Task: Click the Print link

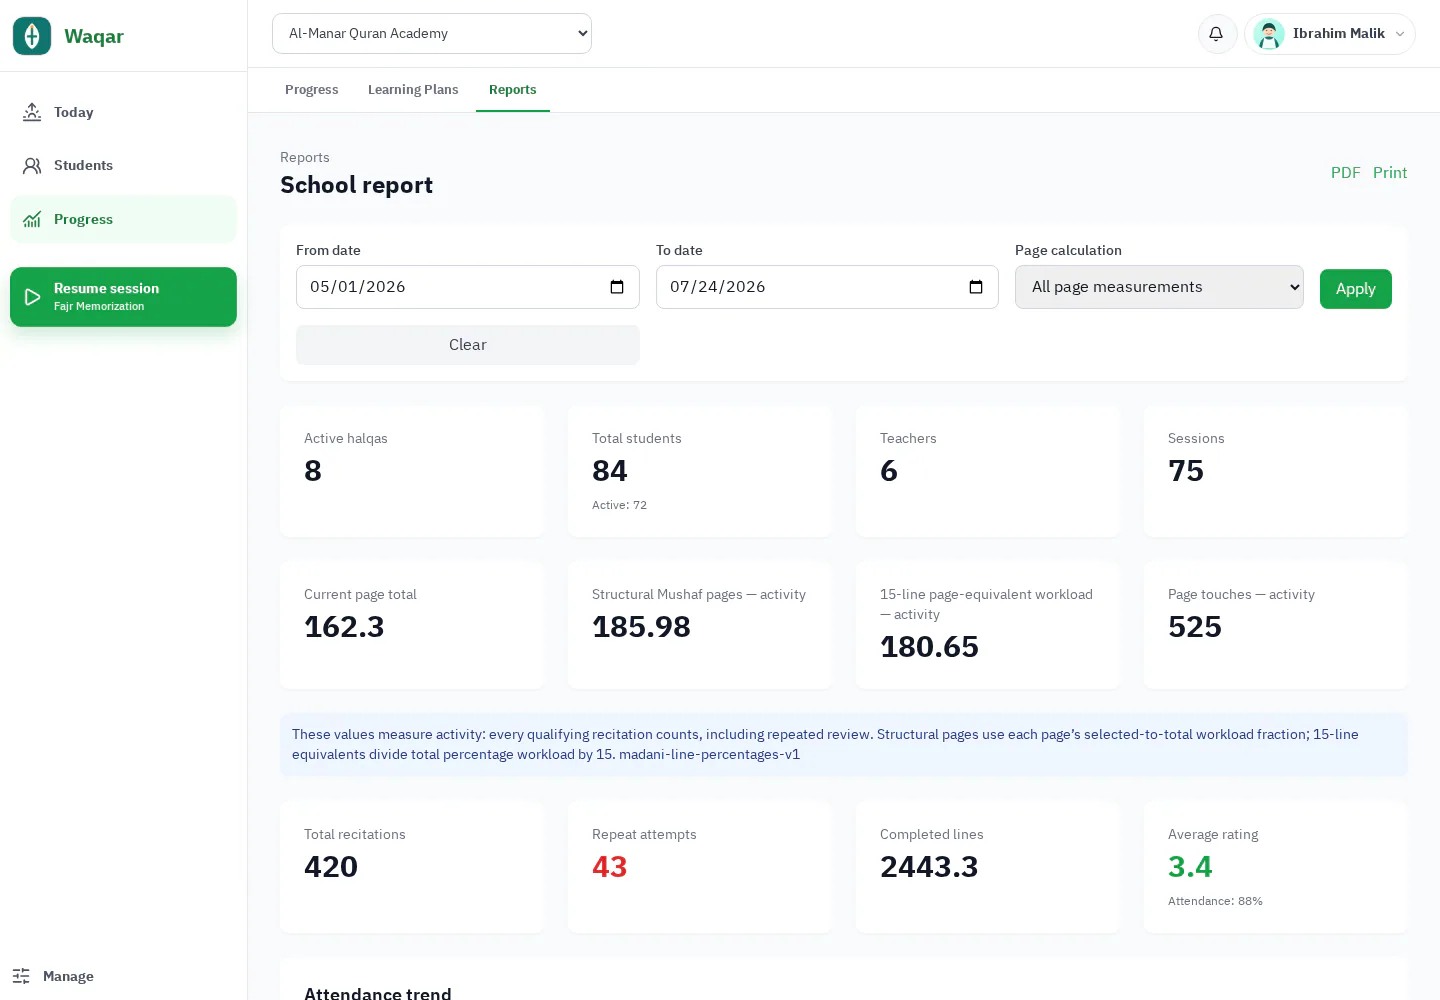Action: point(1390,172)
